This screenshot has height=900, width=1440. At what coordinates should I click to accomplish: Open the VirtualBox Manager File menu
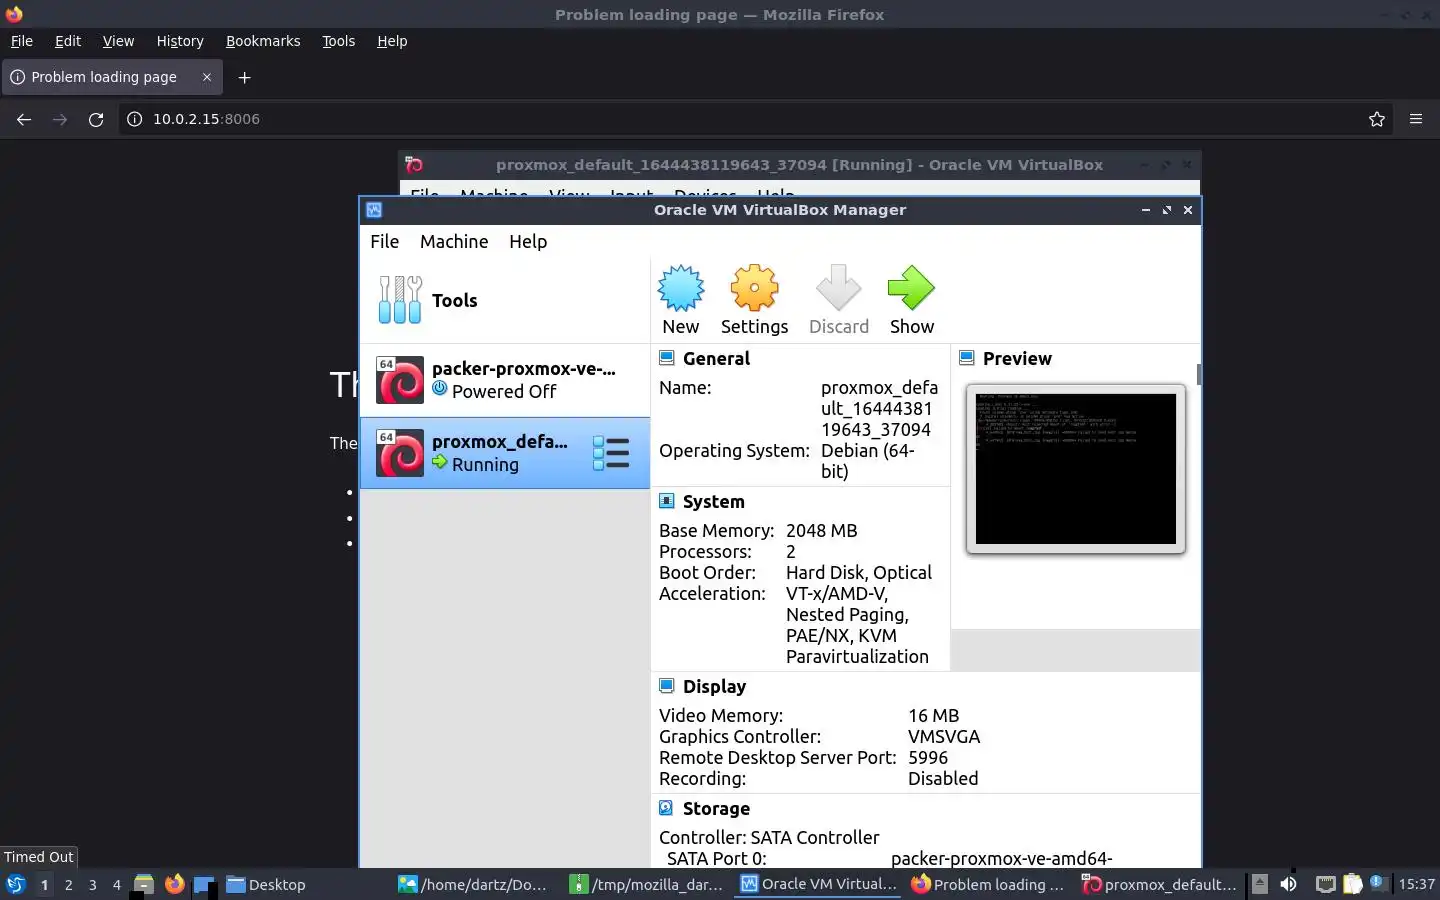pyautogui.click(x=384, y=241)
